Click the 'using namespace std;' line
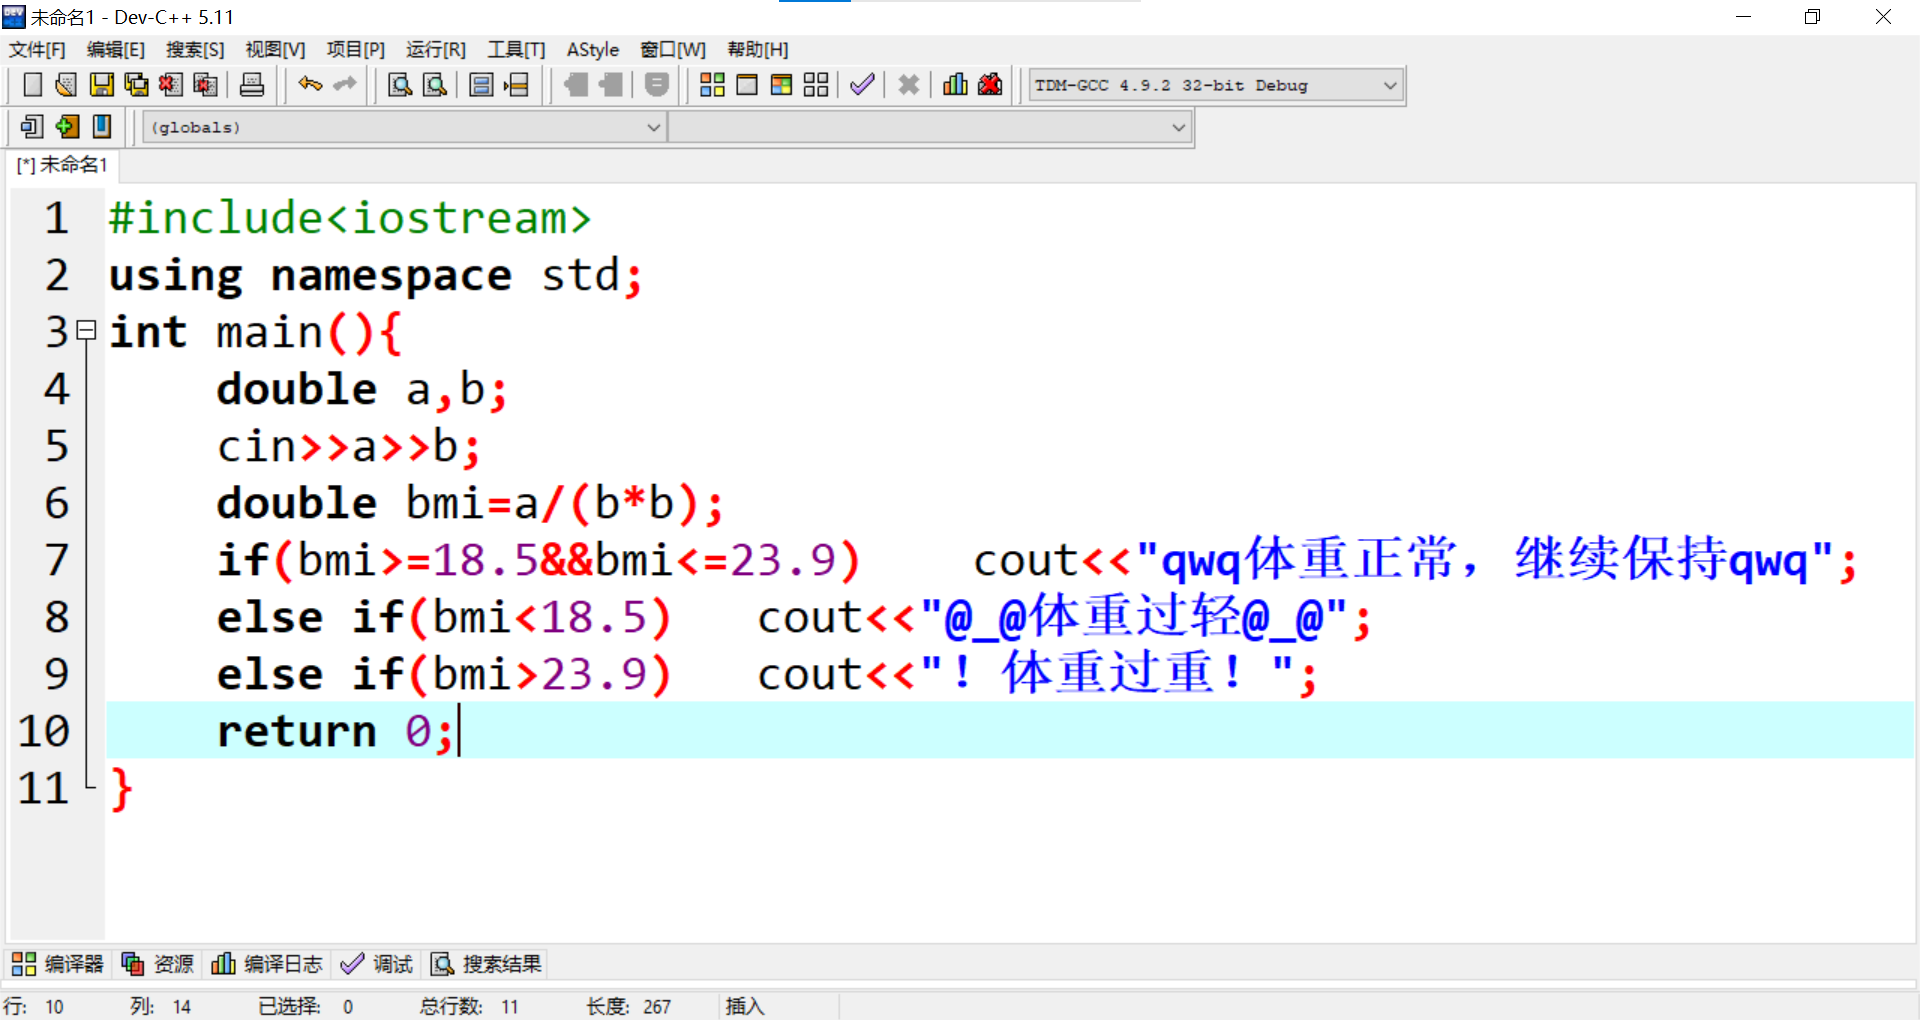This screenshot has height=1020, width=1920. point(375,275)
